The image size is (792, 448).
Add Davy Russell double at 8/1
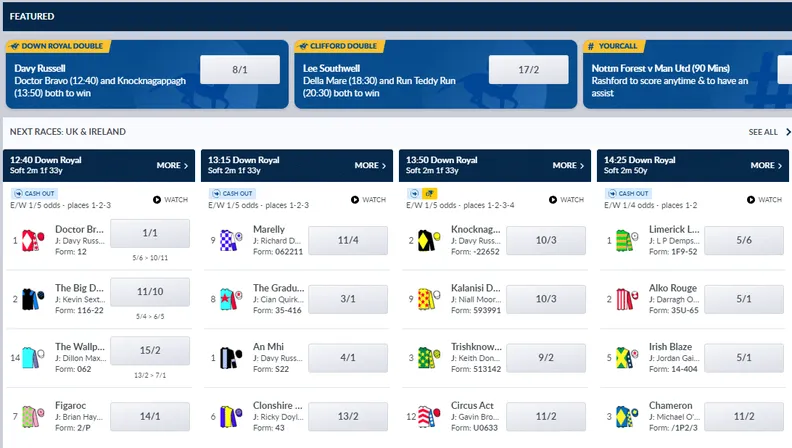click(x=239, y=69)
